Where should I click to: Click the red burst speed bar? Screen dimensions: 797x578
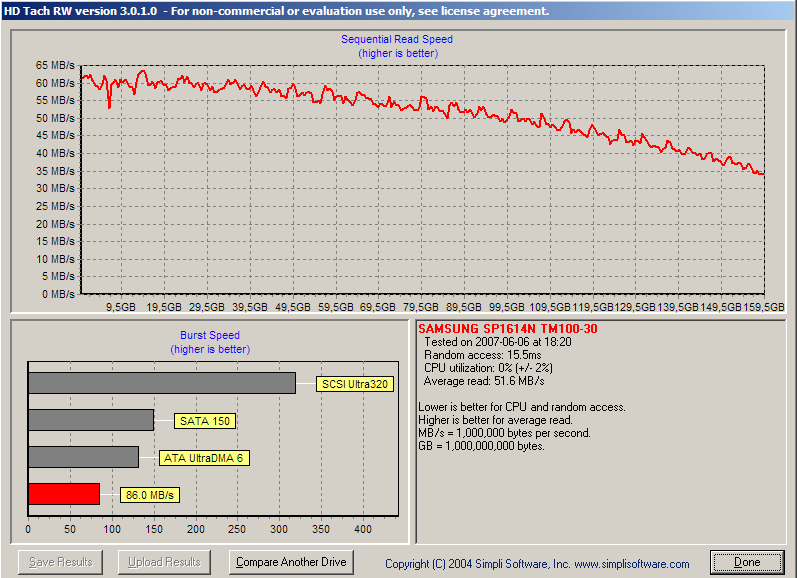(x=64, y=494)
